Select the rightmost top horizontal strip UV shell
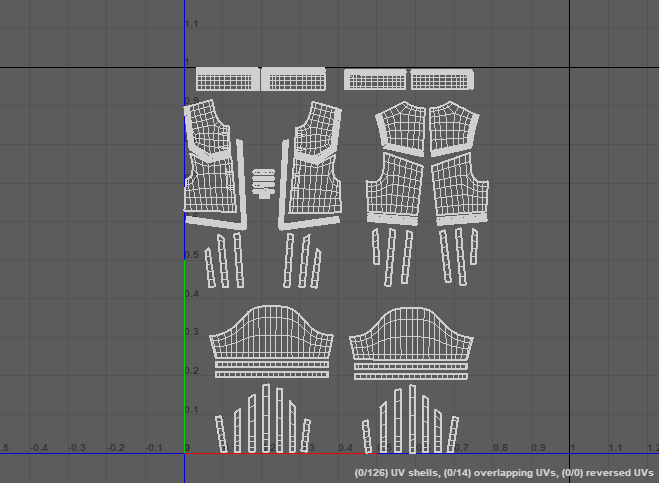Image resolution: width=659 pixels, height=483 pixels. [x=441, y=80]
